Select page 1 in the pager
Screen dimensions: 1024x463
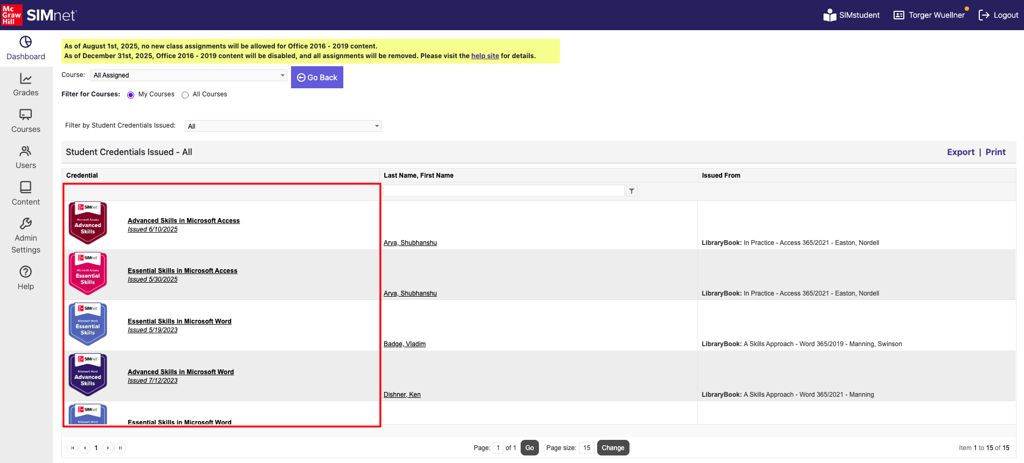96,448
